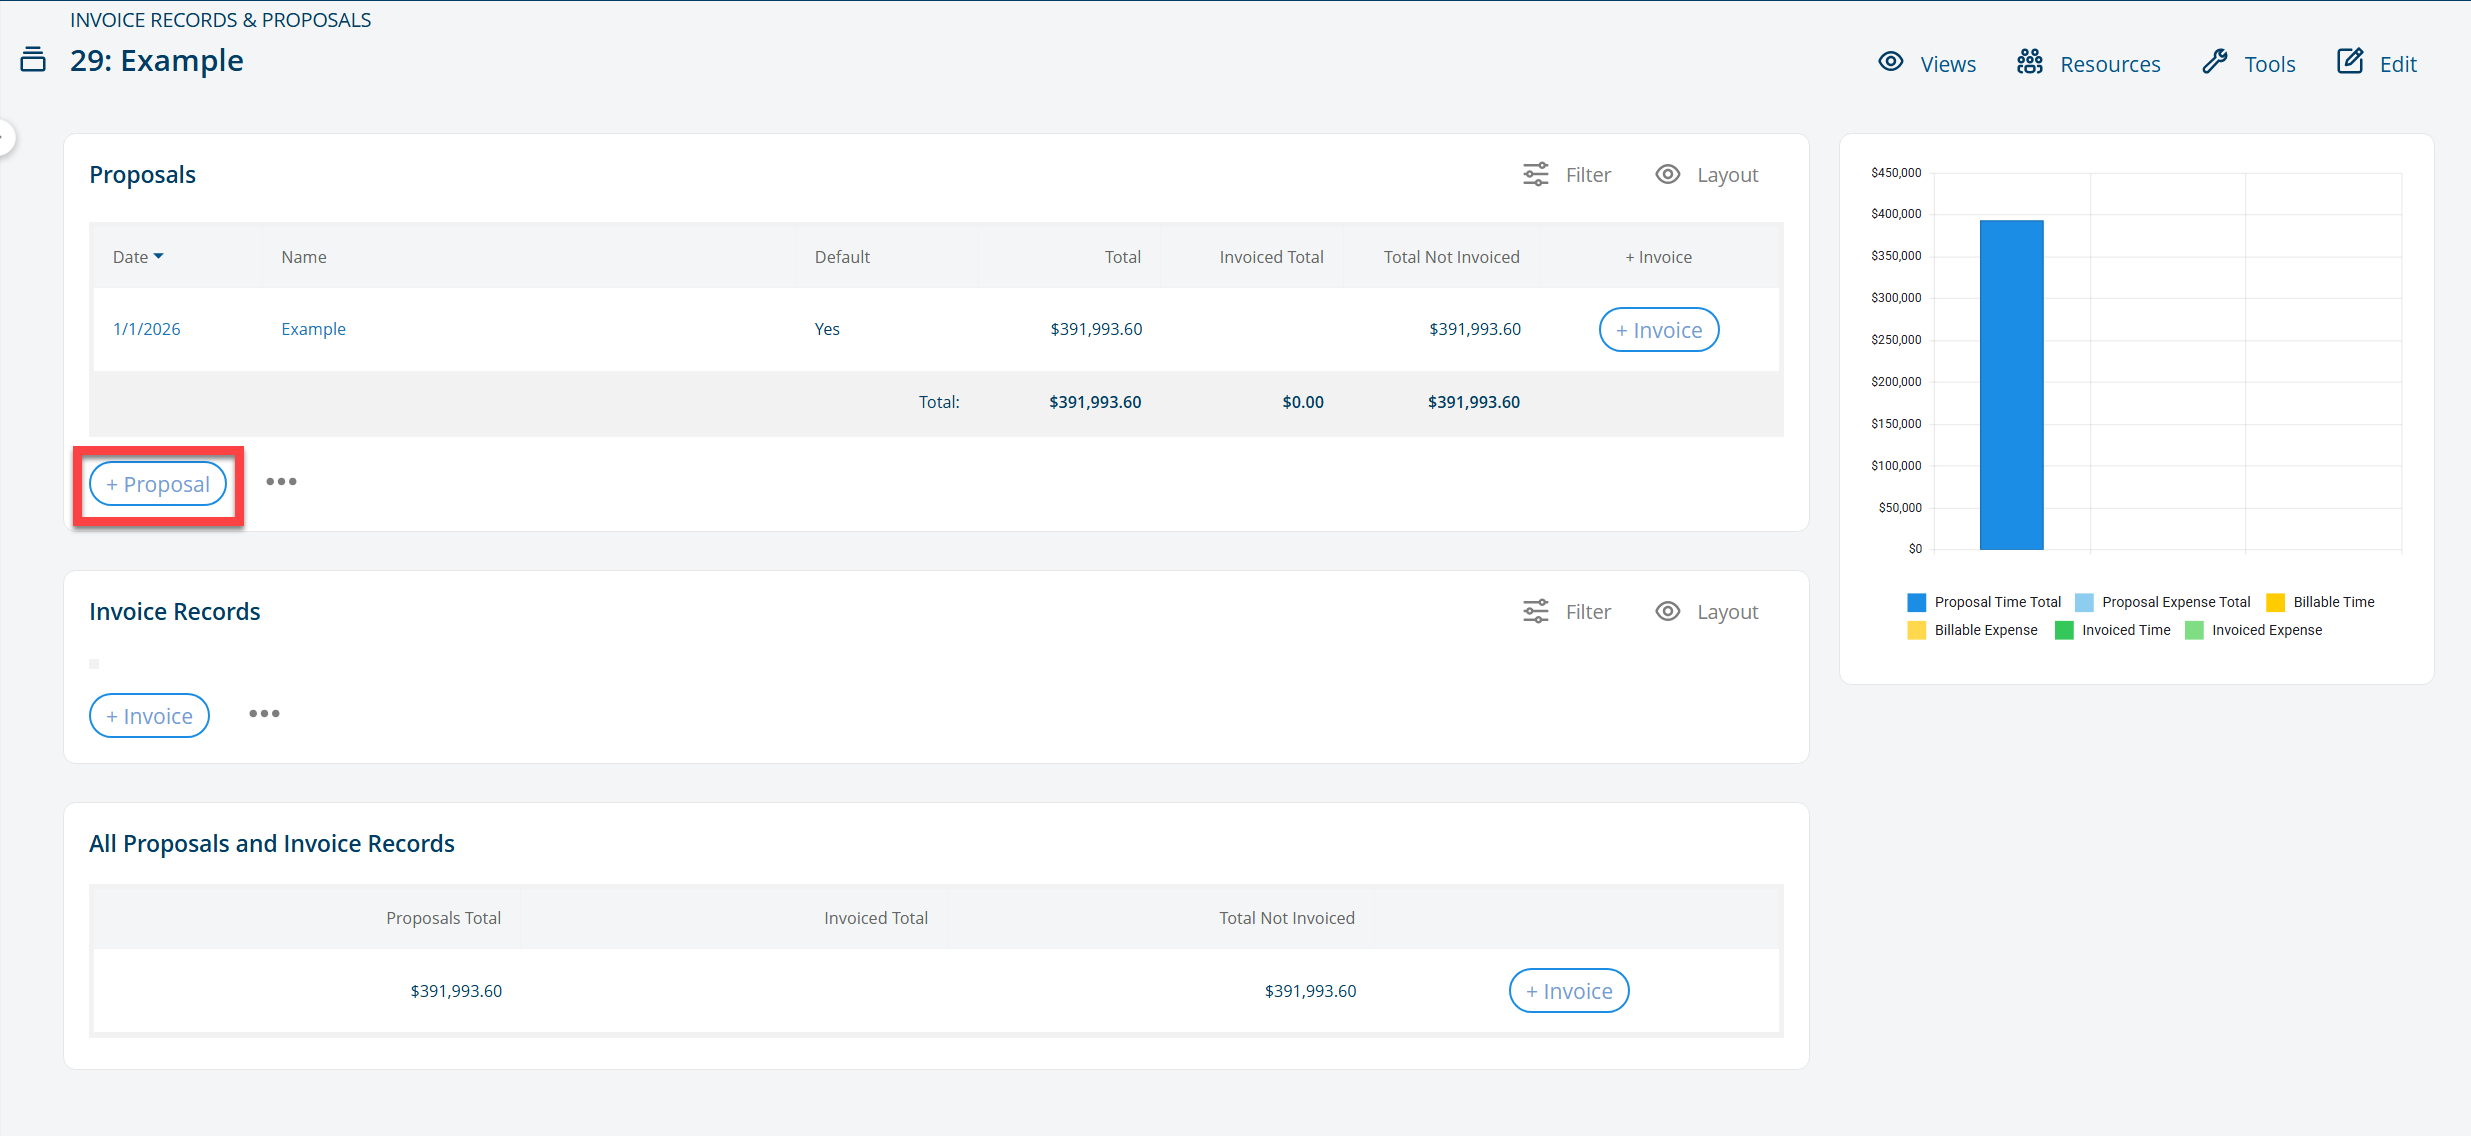This screenshot has height=1136, width=2471.
Task: Click the Name column header
Action: pyautogui.click(x=304, y=257)
